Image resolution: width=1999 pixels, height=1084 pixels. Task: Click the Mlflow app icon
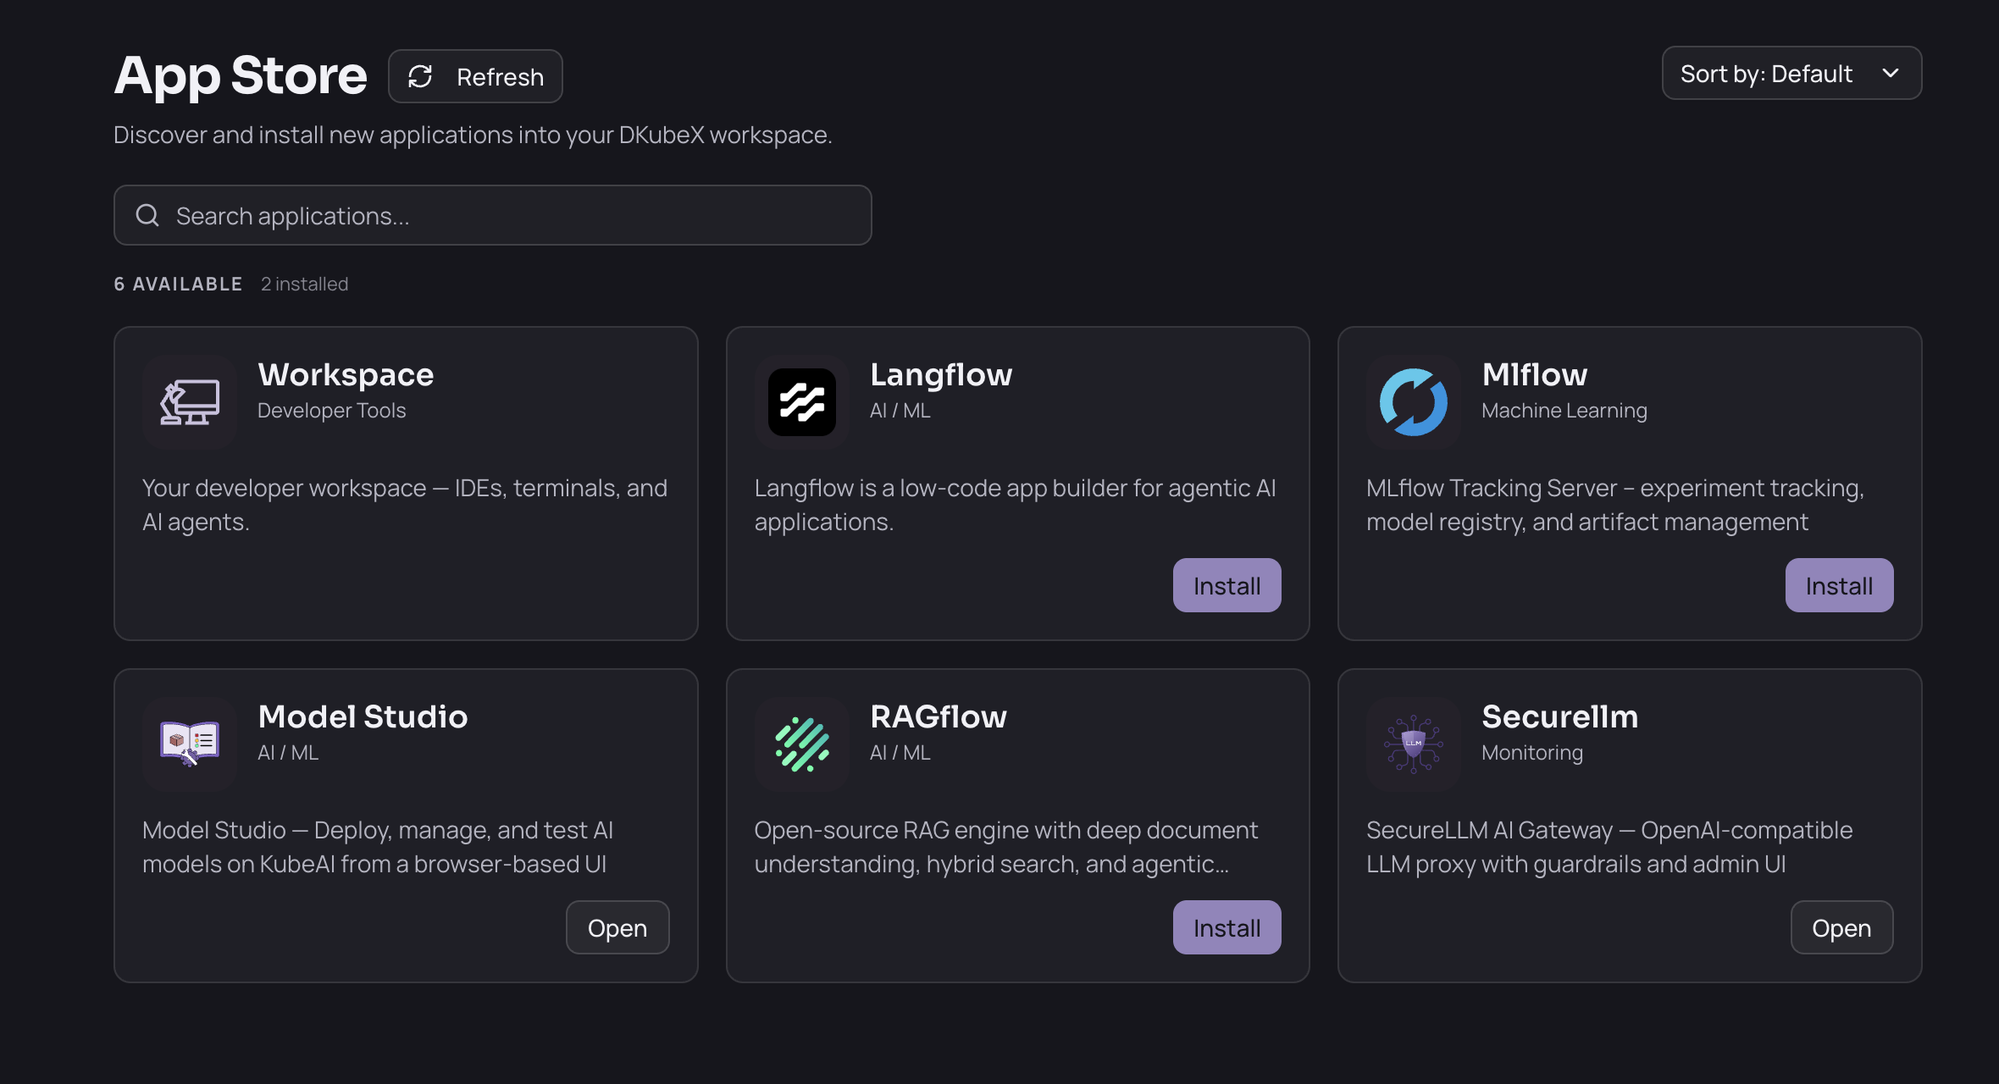pyautogui.click(x=1414, y=402)
